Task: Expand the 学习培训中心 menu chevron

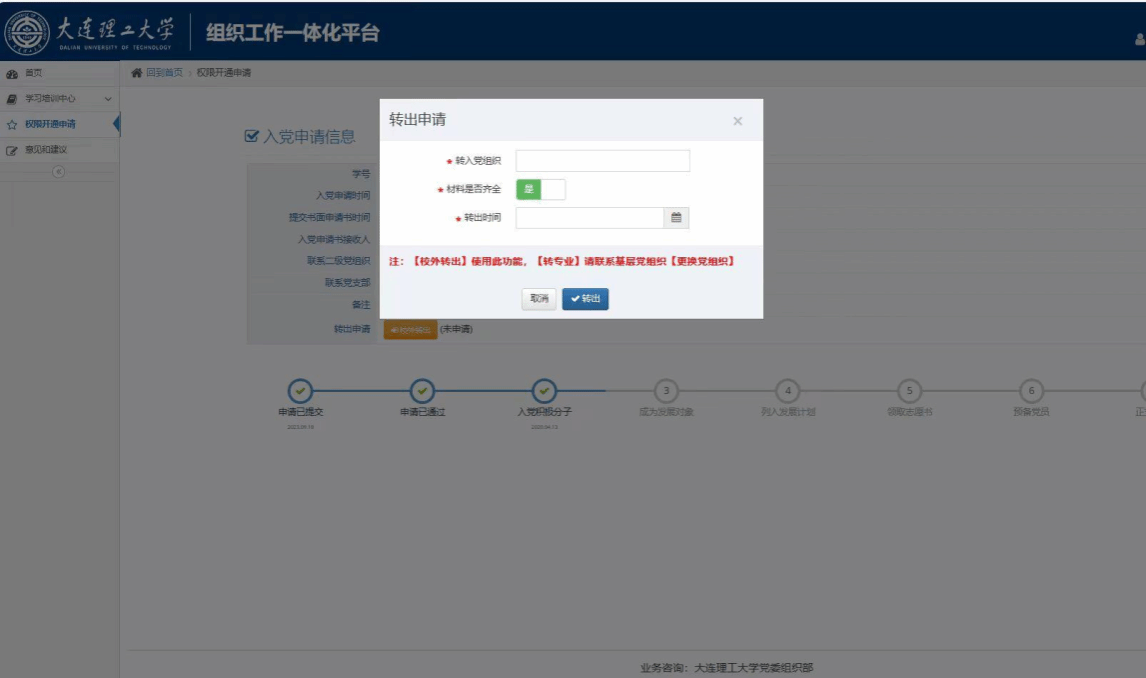Action: click(x=107, y=99)
